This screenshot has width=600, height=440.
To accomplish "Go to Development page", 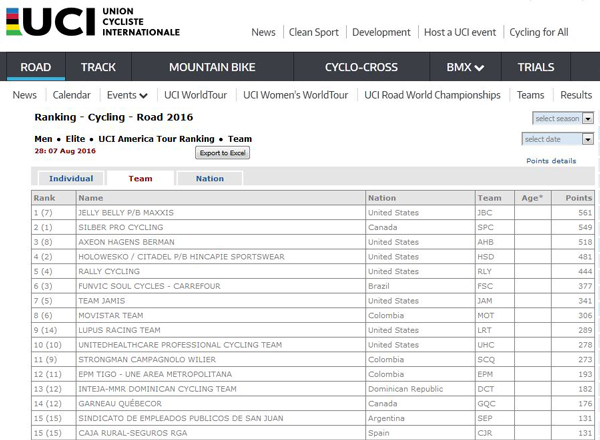I will click(381, 32).
